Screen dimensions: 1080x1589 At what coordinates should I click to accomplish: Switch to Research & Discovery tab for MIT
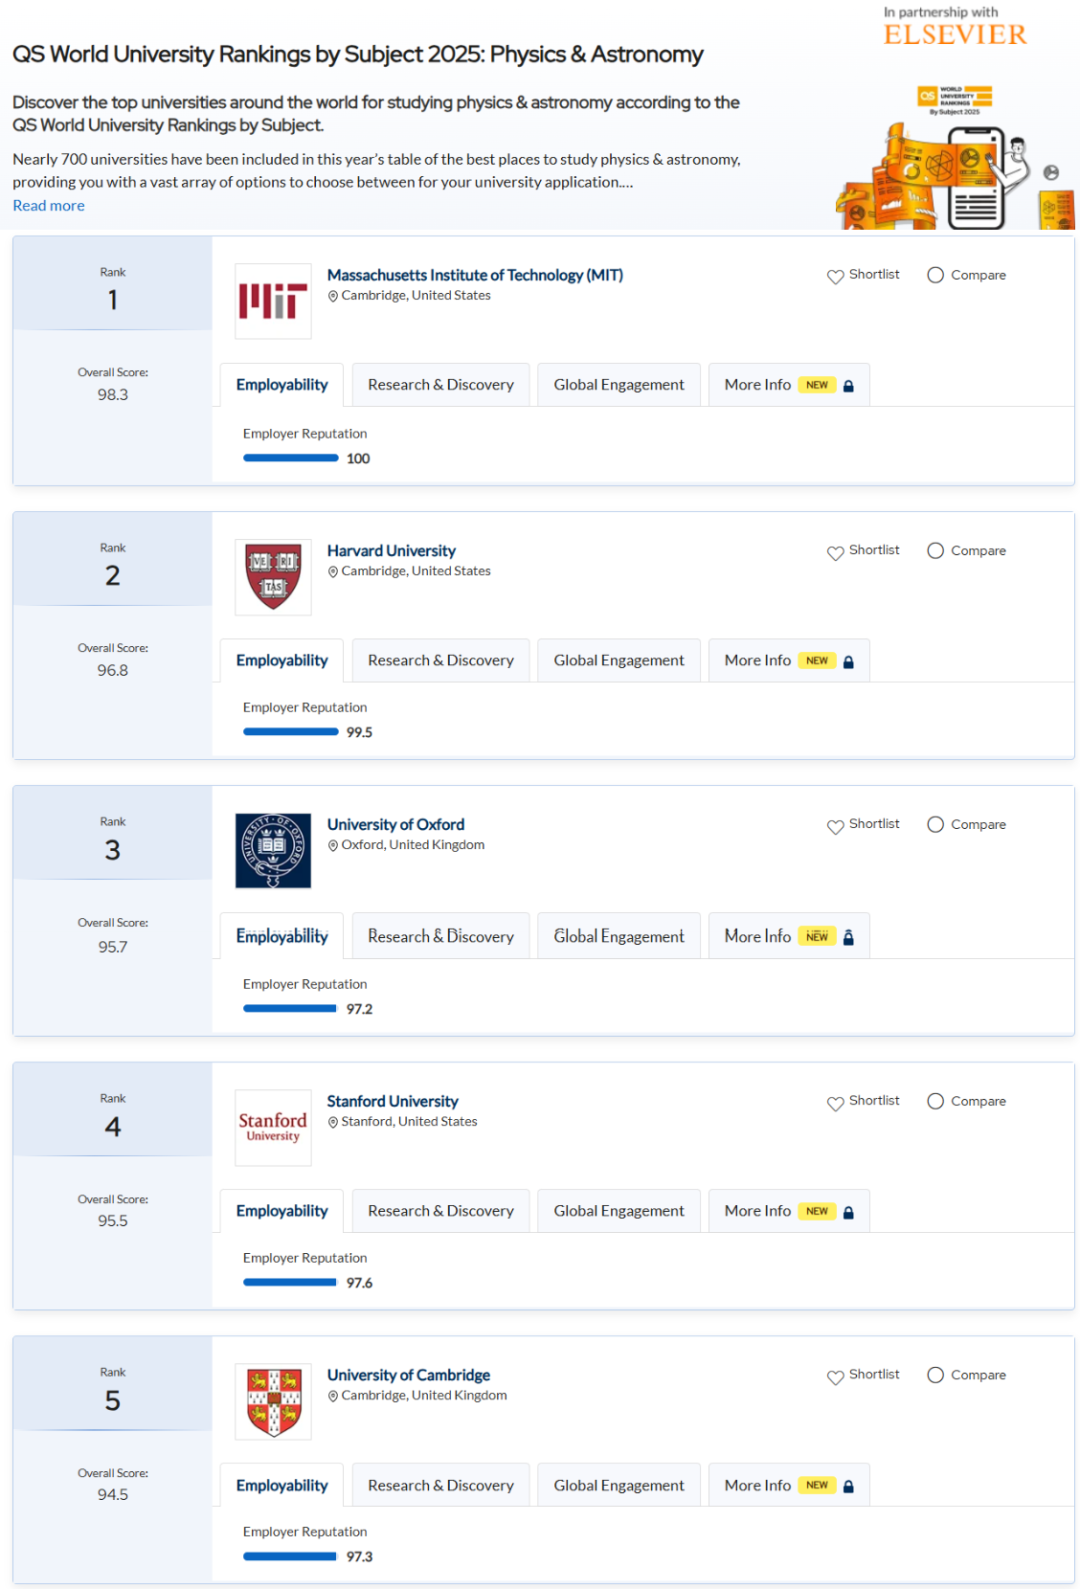click(441, 385)
